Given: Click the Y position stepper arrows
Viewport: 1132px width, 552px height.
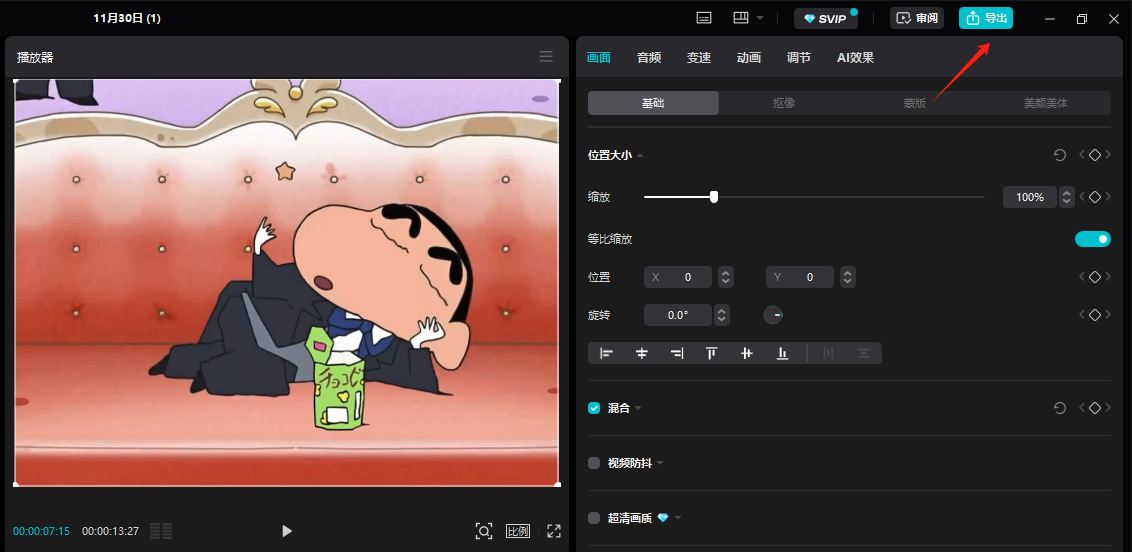Looking at the screenshot, I should 848,277.
